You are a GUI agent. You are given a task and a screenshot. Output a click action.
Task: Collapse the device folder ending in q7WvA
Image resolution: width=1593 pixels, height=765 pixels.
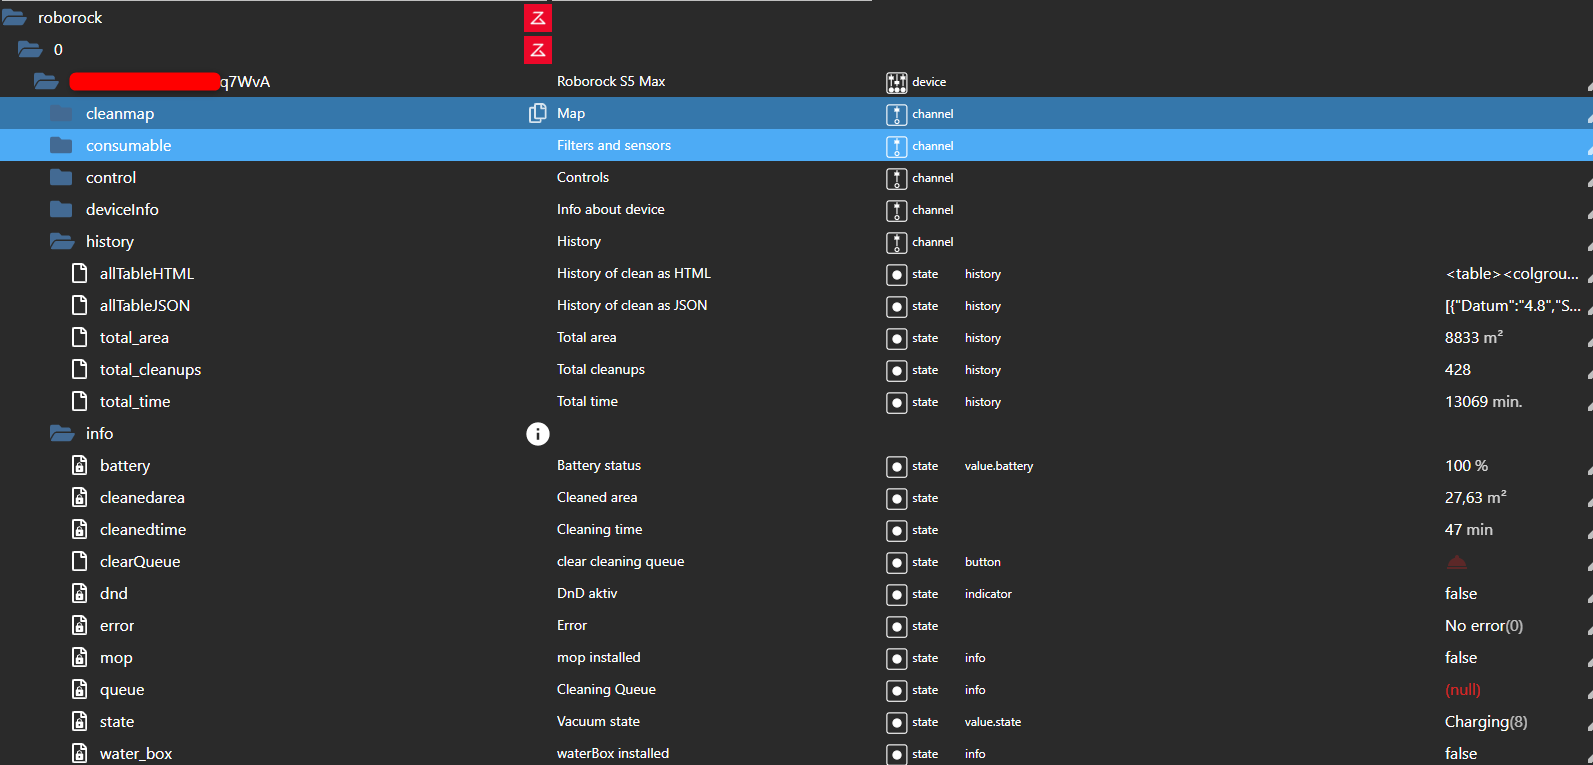pyautogui.click(x=46, y=81)
